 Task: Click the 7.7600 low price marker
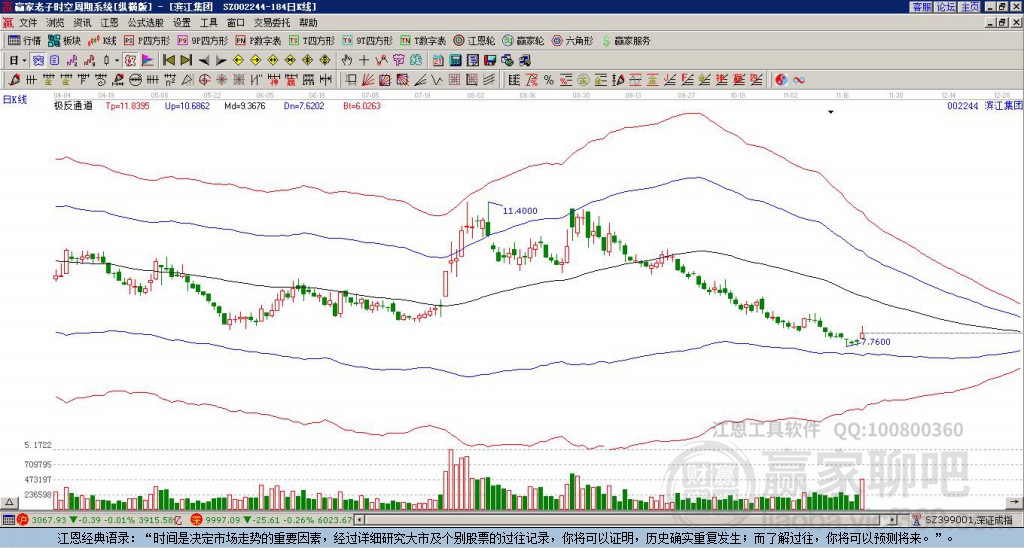875,342
